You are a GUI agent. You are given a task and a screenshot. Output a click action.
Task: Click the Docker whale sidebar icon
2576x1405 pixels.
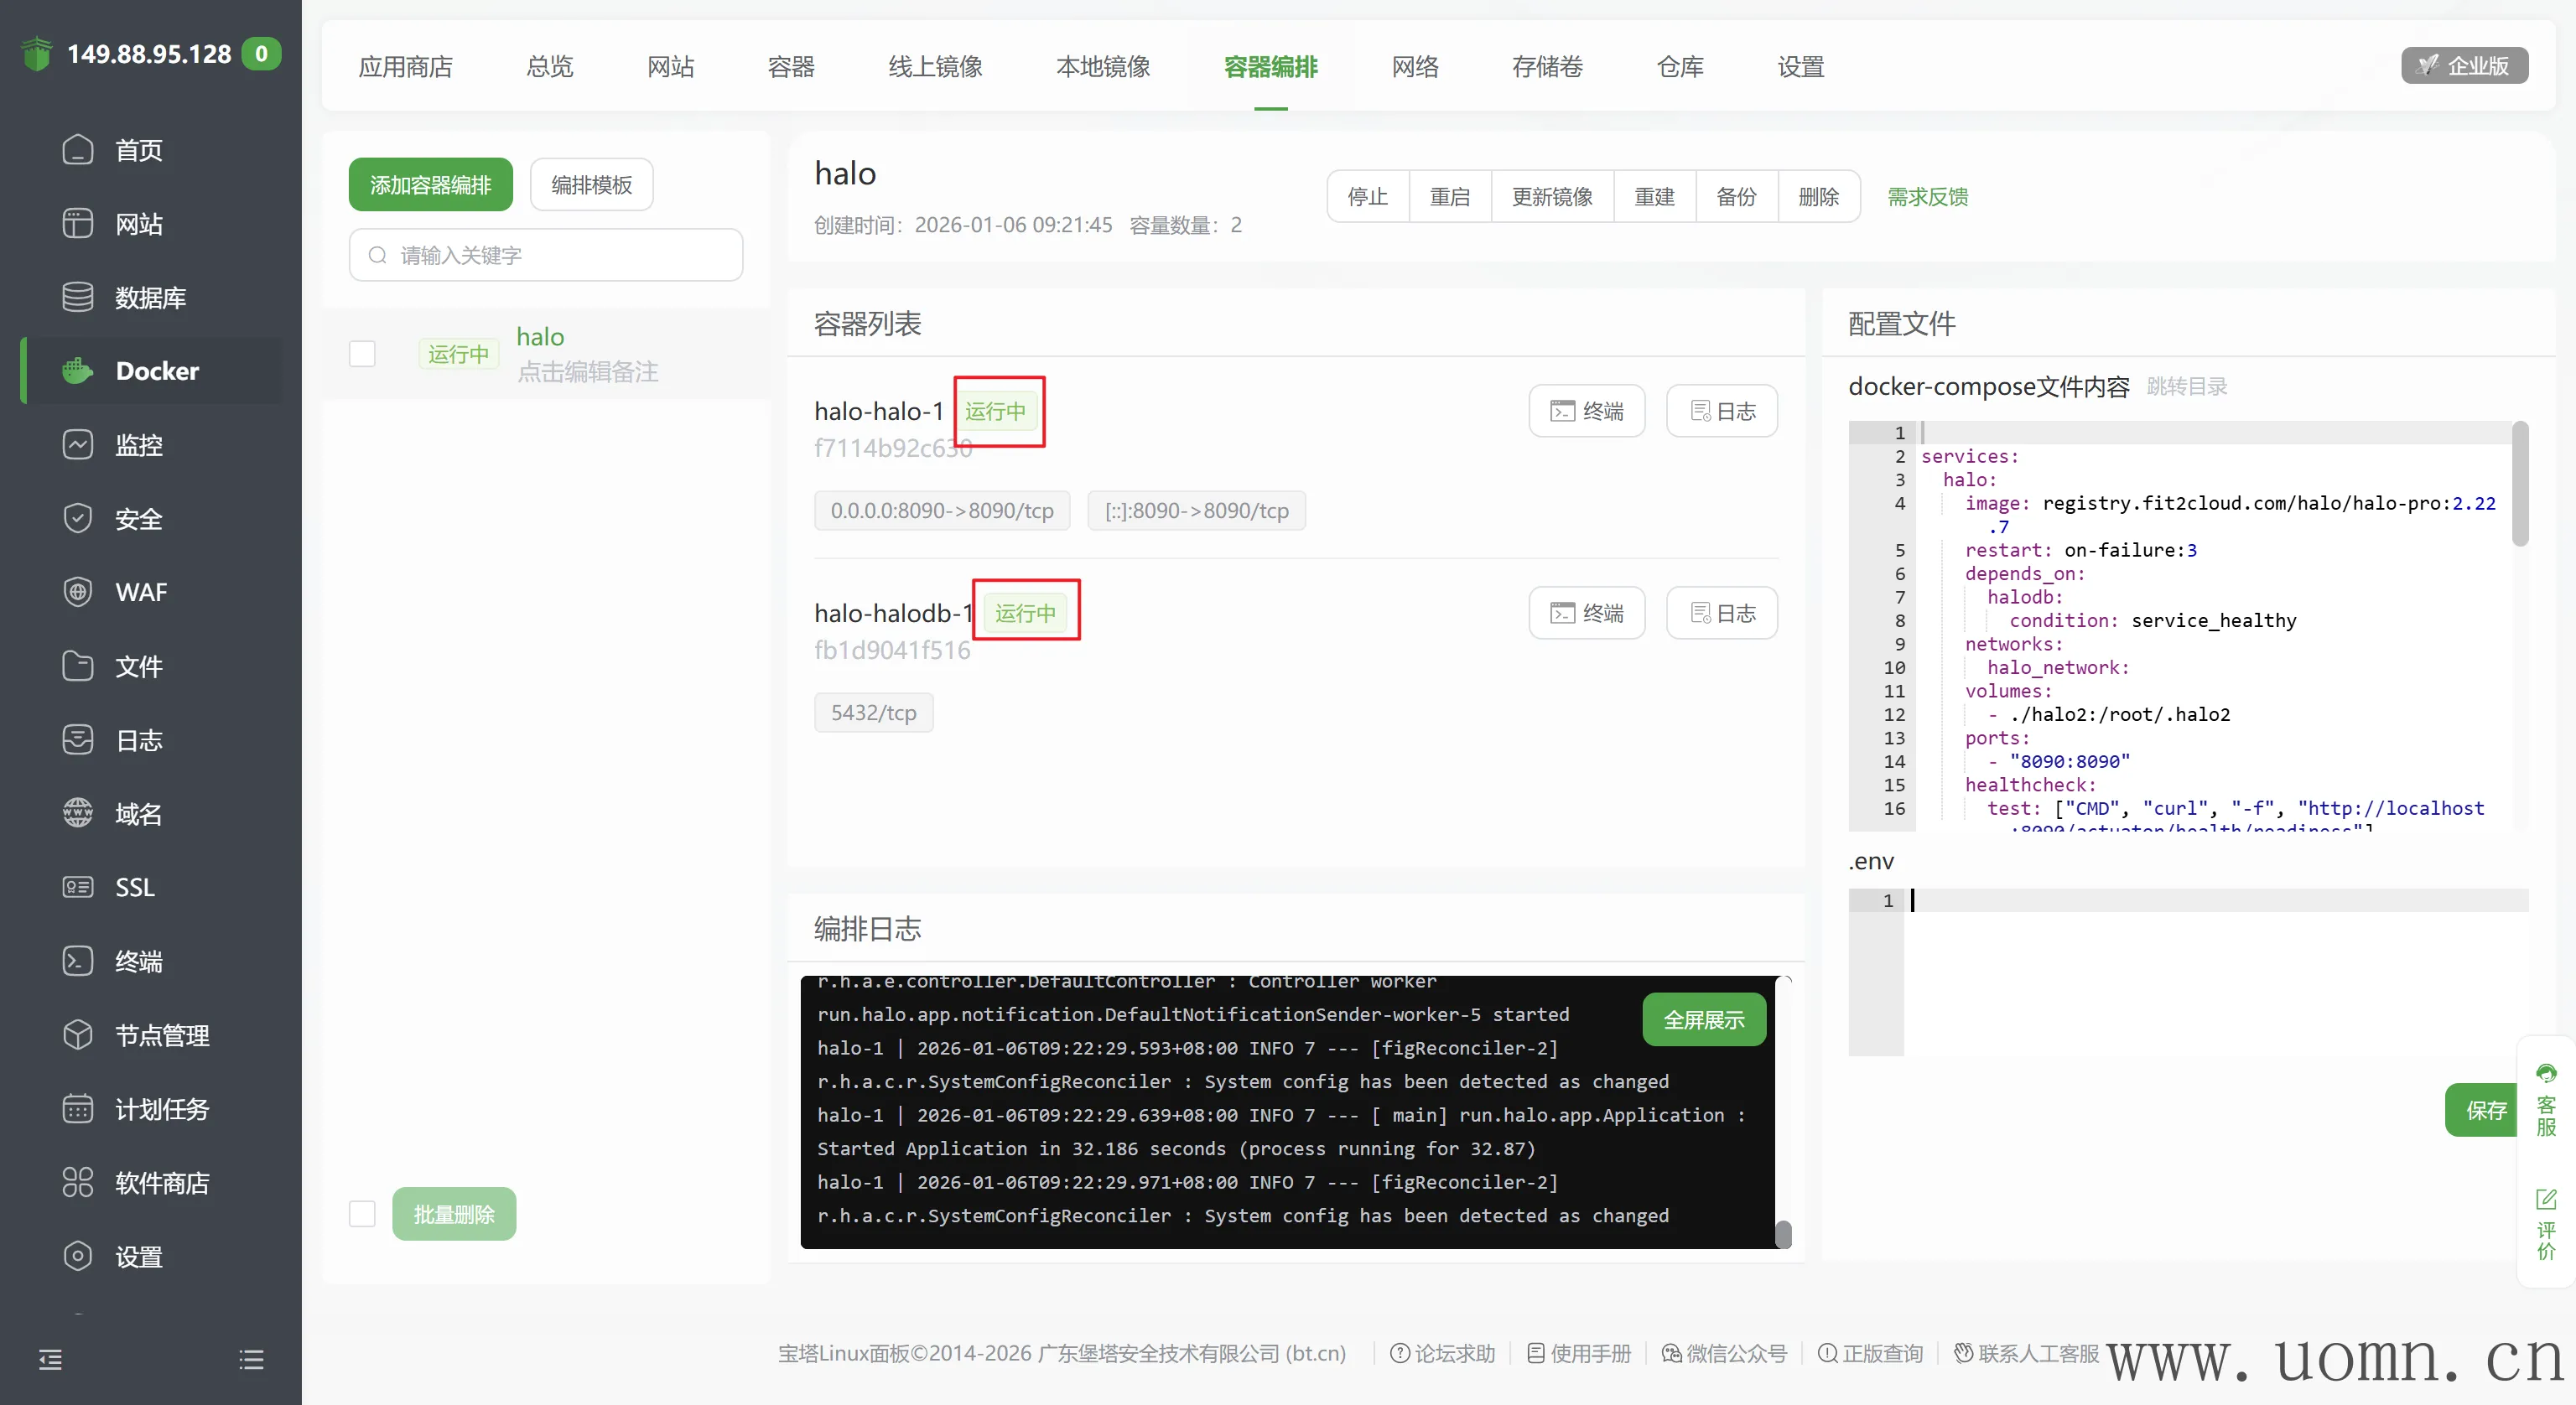click(77, 371)
